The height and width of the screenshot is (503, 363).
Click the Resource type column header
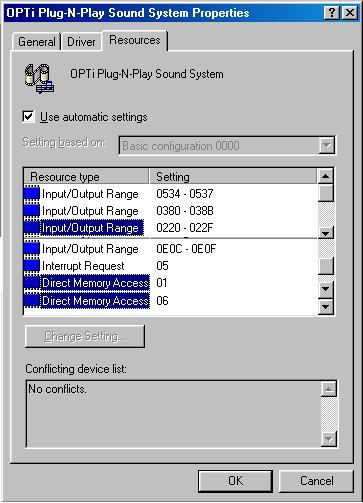pyautogui.click(x=86, y=177)
